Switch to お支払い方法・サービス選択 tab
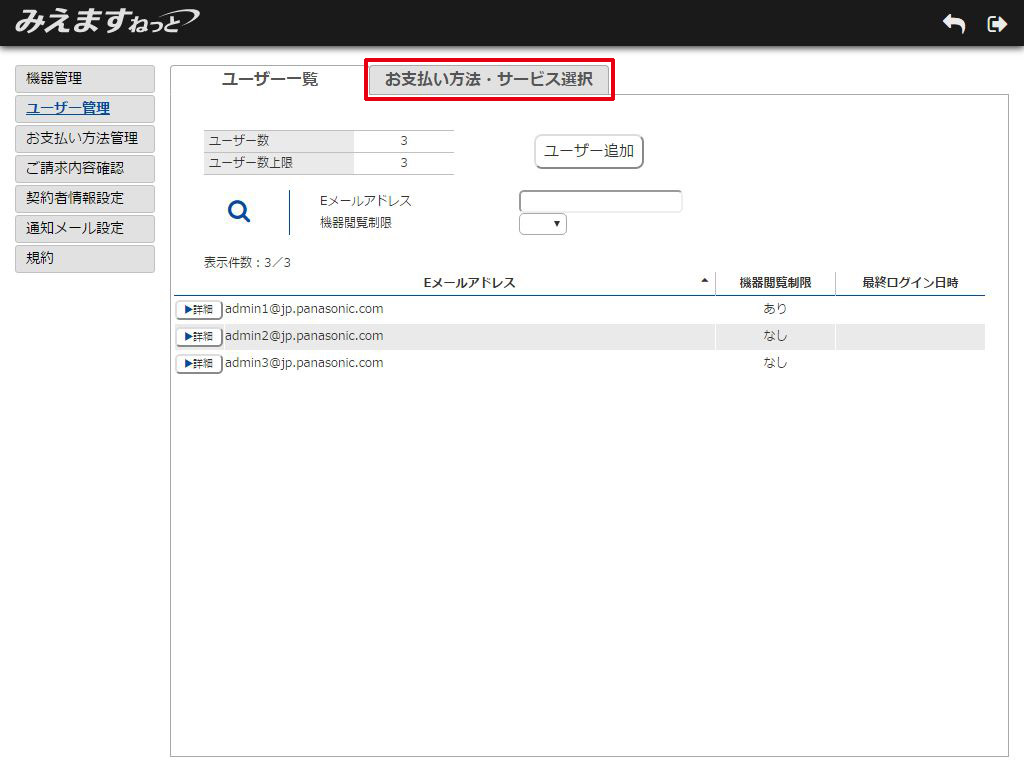Image resolution: width=1024 pixels, height=768 pixels. [x=489, y=80]
